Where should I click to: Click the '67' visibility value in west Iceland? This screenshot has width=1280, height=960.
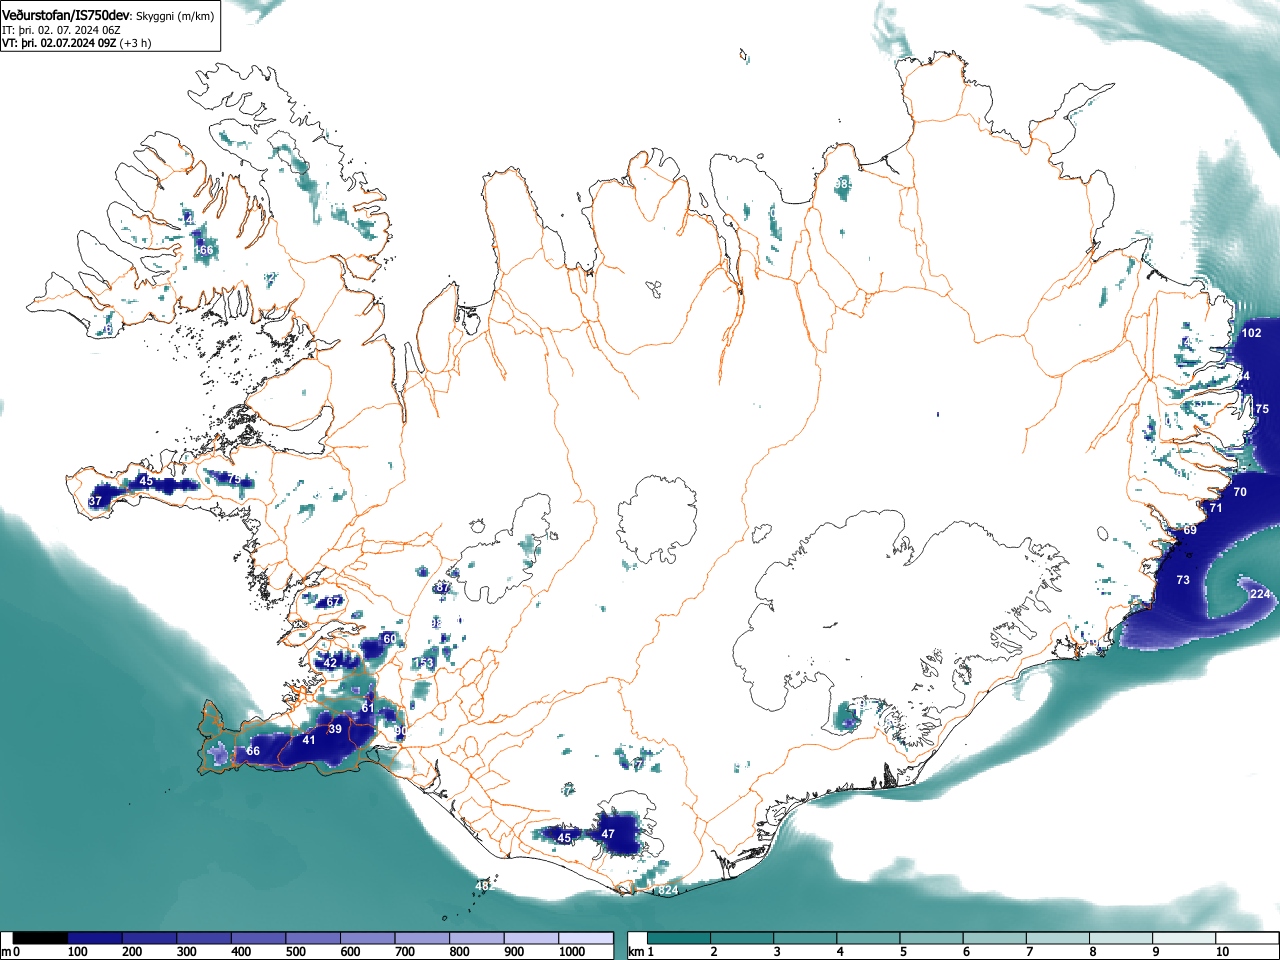[333, 602]
